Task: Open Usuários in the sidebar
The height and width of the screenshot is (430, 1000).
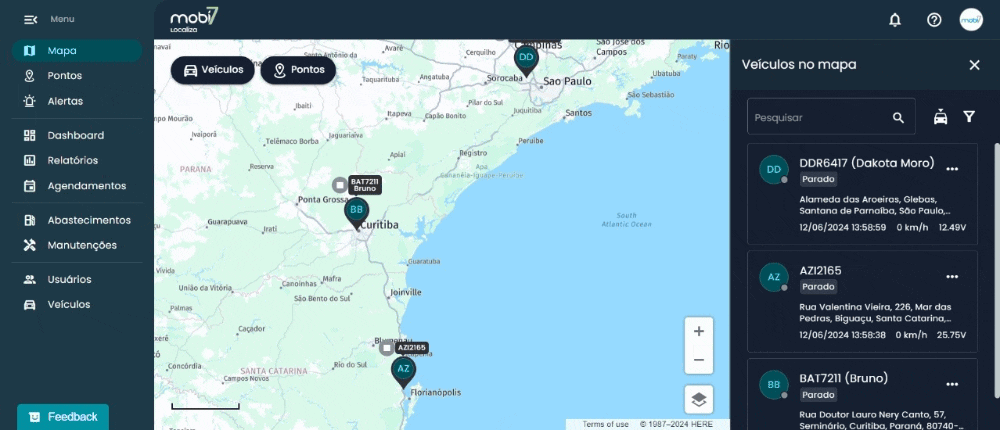Action: (77, 279)
